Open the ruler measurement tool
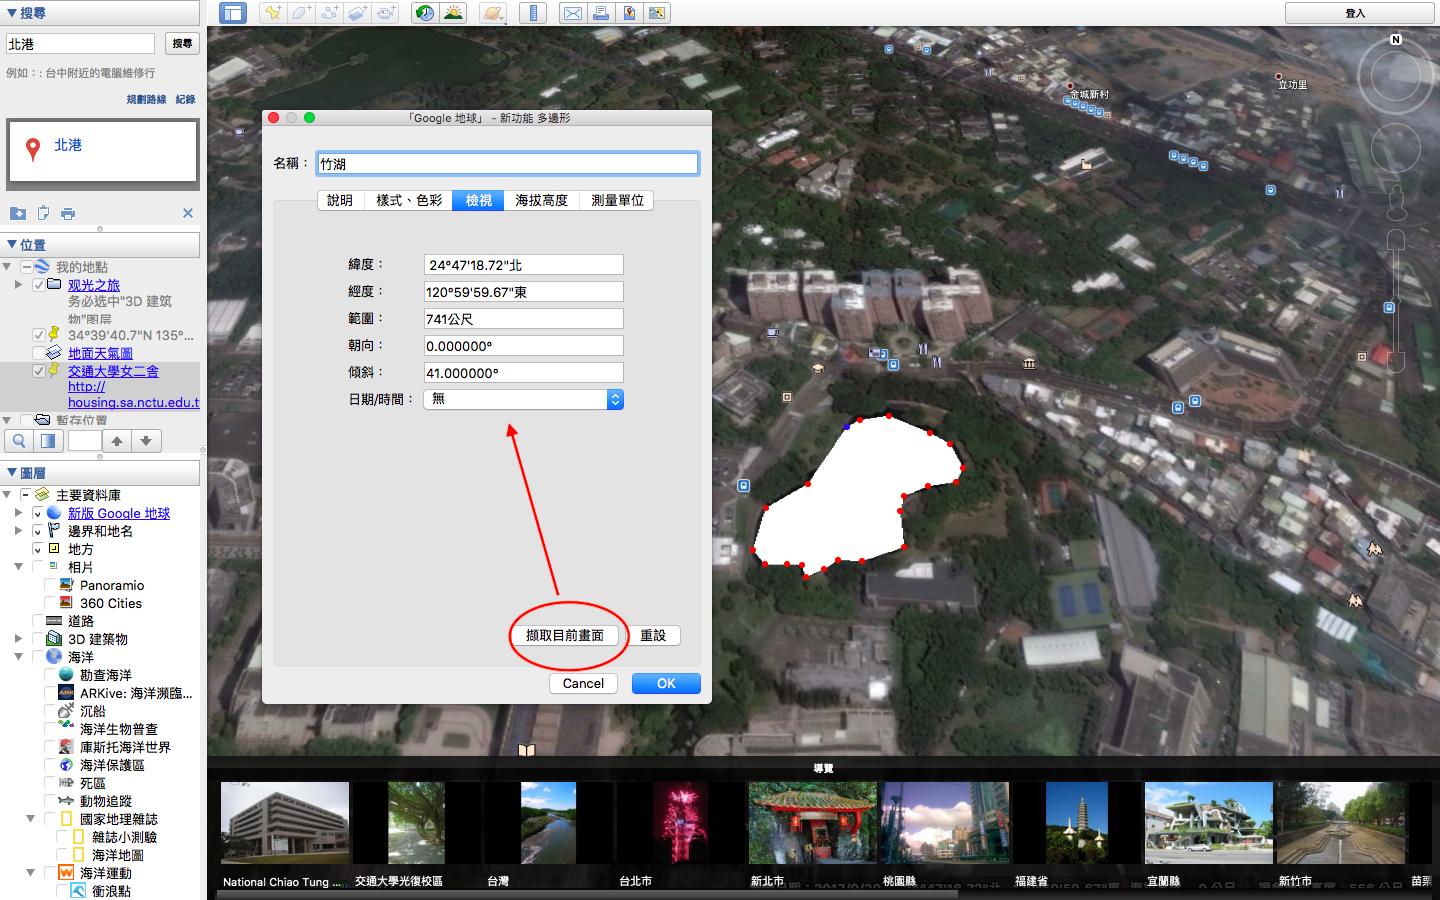This screenshot has height=900, width=1440. pos(533,13)
